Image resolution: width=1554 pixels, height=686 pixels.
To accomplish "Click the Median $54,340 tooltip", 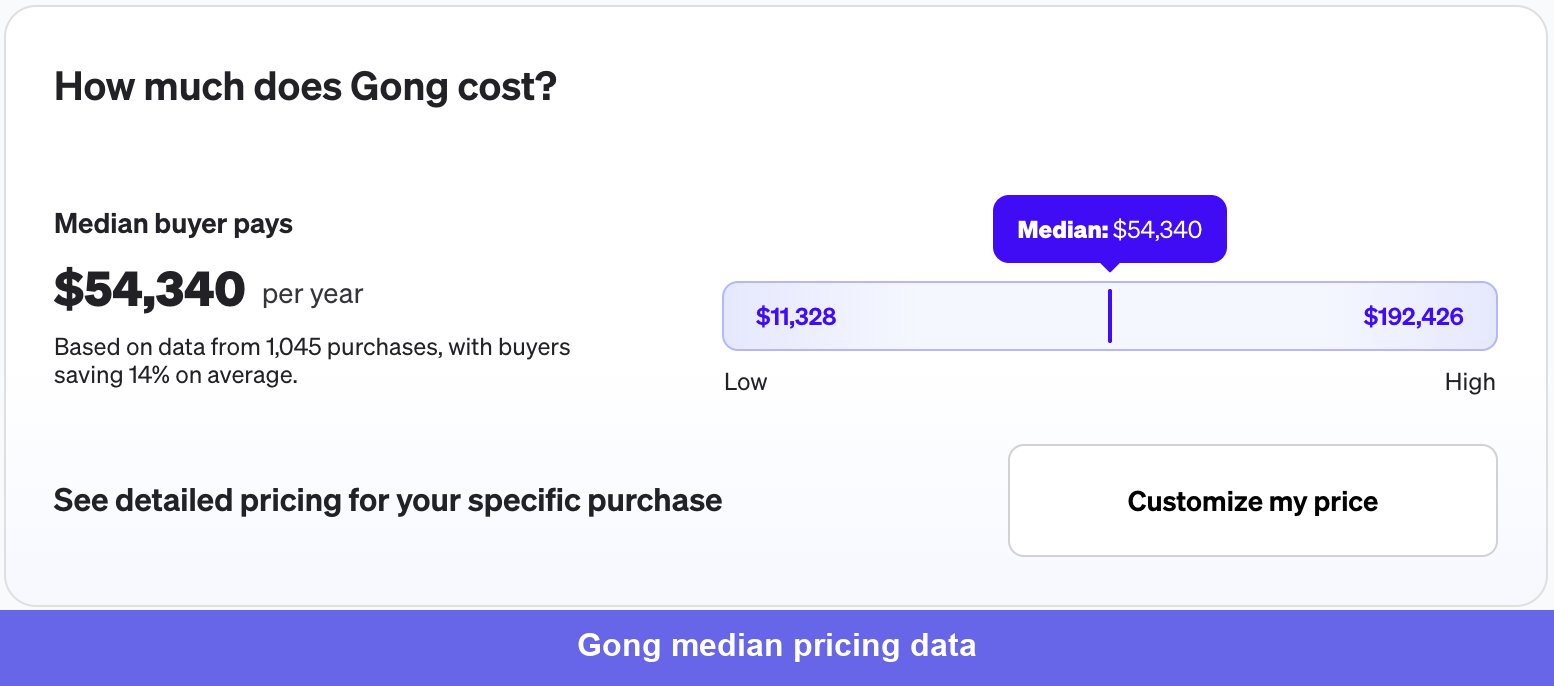I will (1110, 229).
